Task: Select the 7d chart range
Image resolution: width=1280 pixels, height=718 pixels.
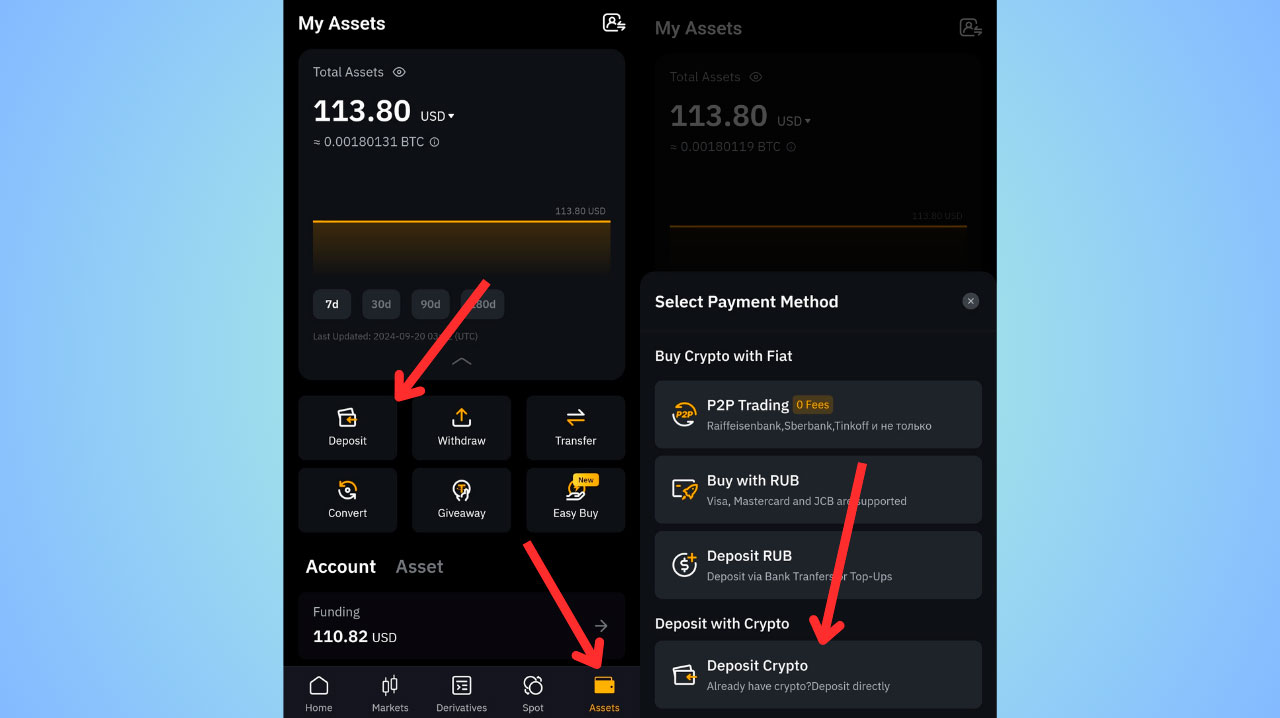Action: 332,304
